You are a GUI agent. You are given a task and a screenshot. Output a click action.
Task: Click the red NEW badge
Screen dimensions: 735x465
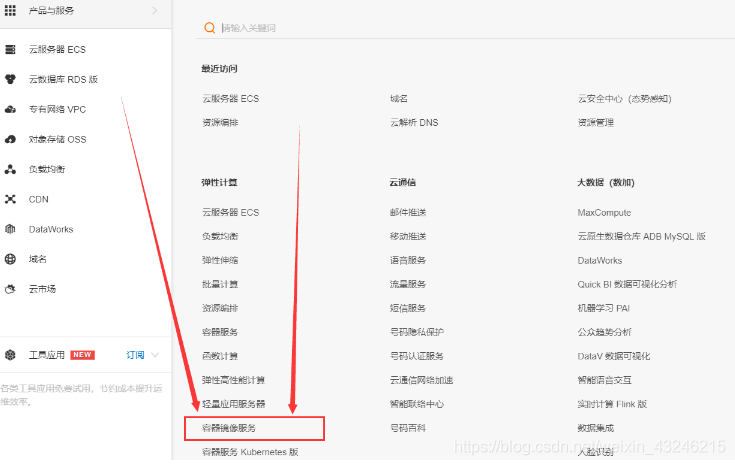pos(82,355)
